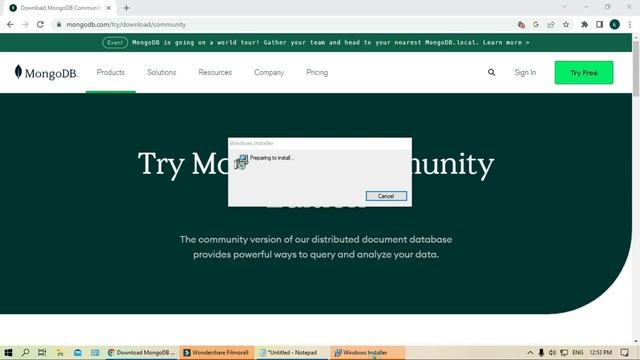Go back in browser history
The height and width of the screenshot is (360, 640).
pos(10,24)
